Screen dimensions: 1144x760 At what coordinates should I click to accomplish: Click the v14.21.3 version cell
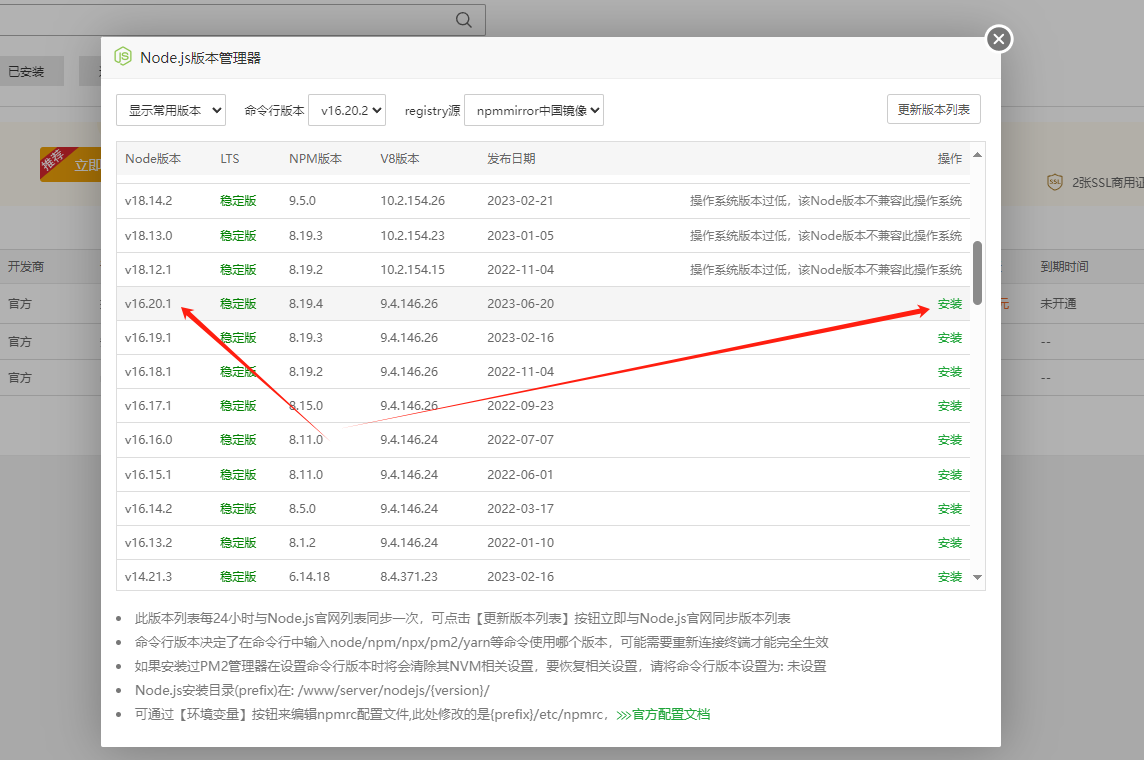coord(148,576)
